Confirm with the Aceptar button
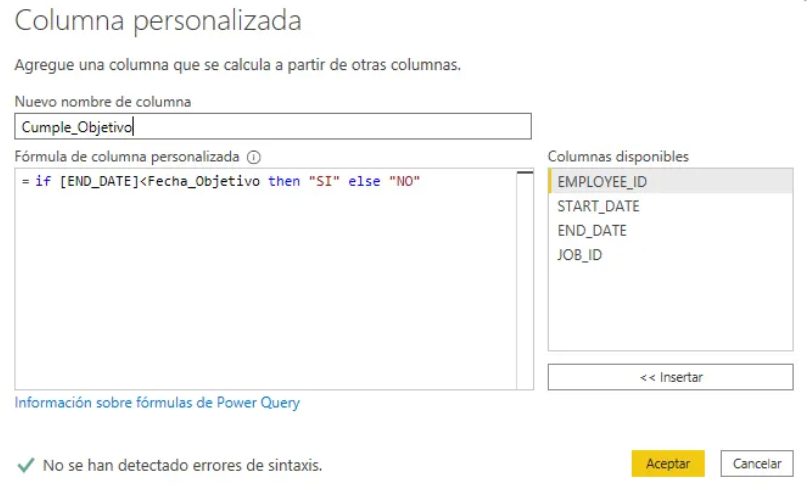The width and height of the screenshot is (807, 487). pos(667,464)
